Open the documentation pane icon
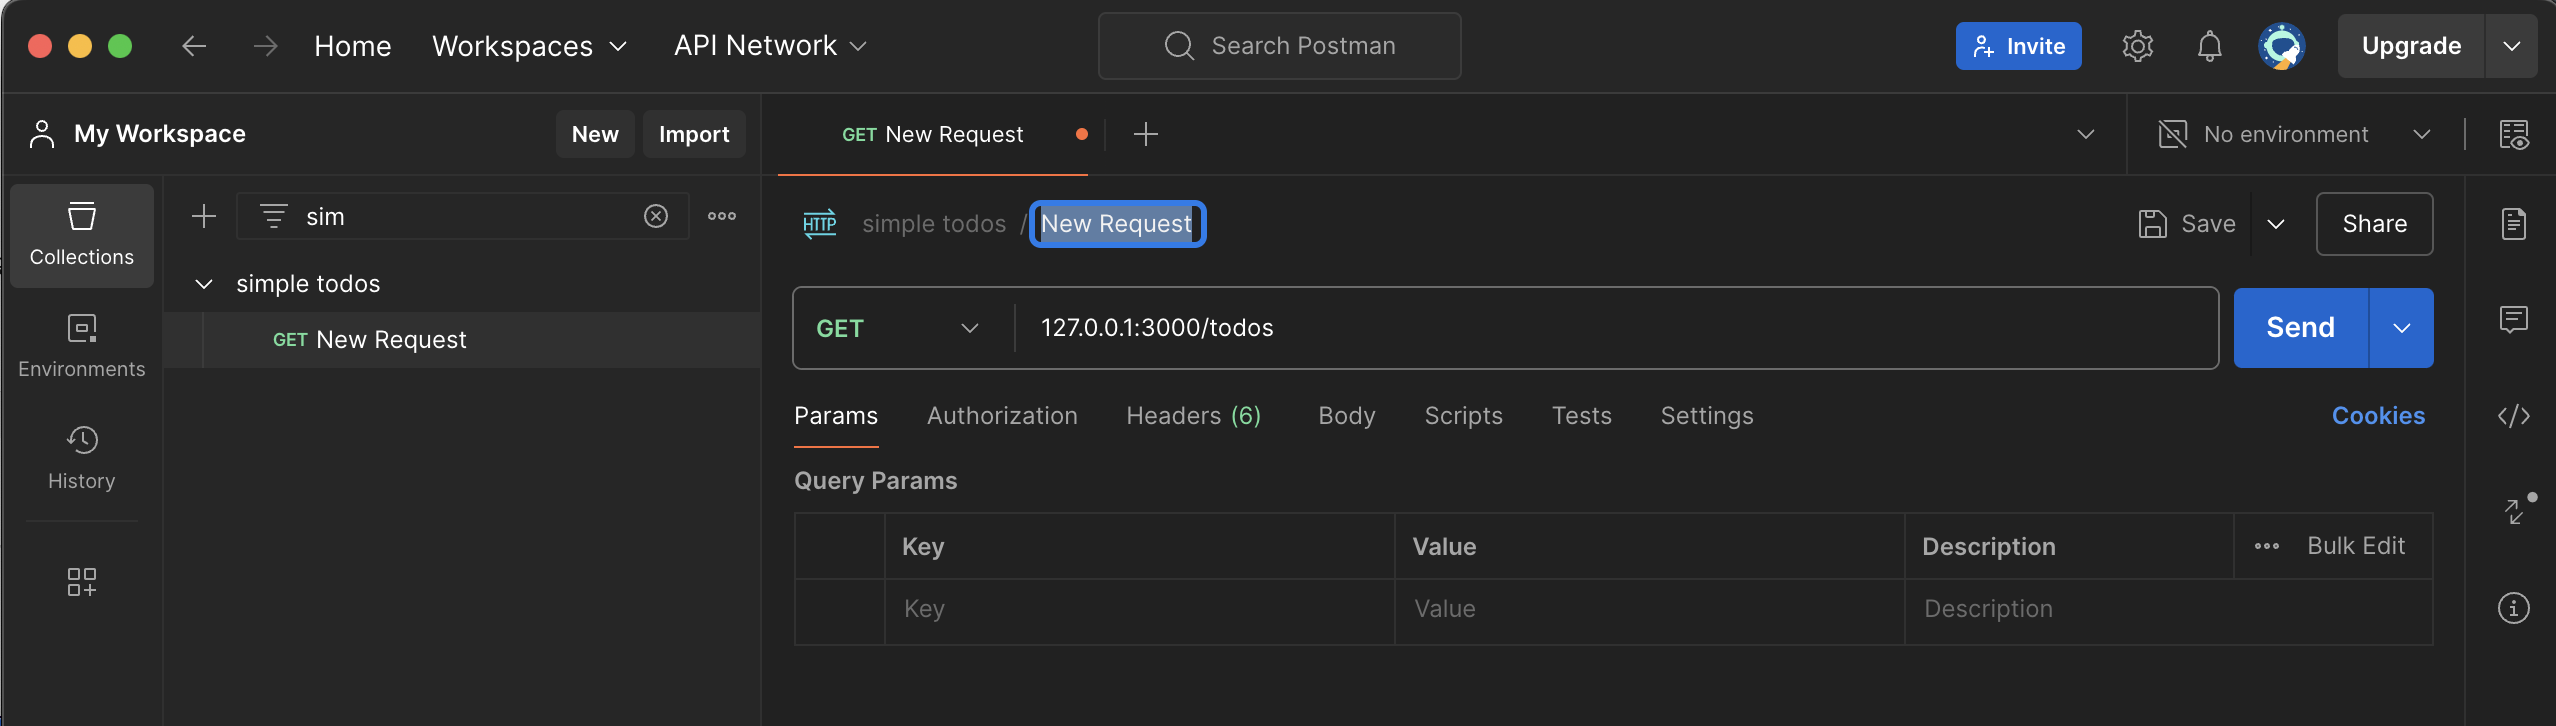The height and width of the screenshot is (726, 2556). (x=2514, y=224)
